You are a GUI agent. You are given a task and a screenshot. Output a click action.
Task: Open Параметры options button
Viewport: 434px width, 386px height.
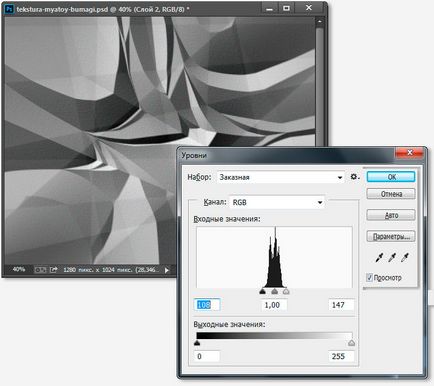[x=391, y=236]
